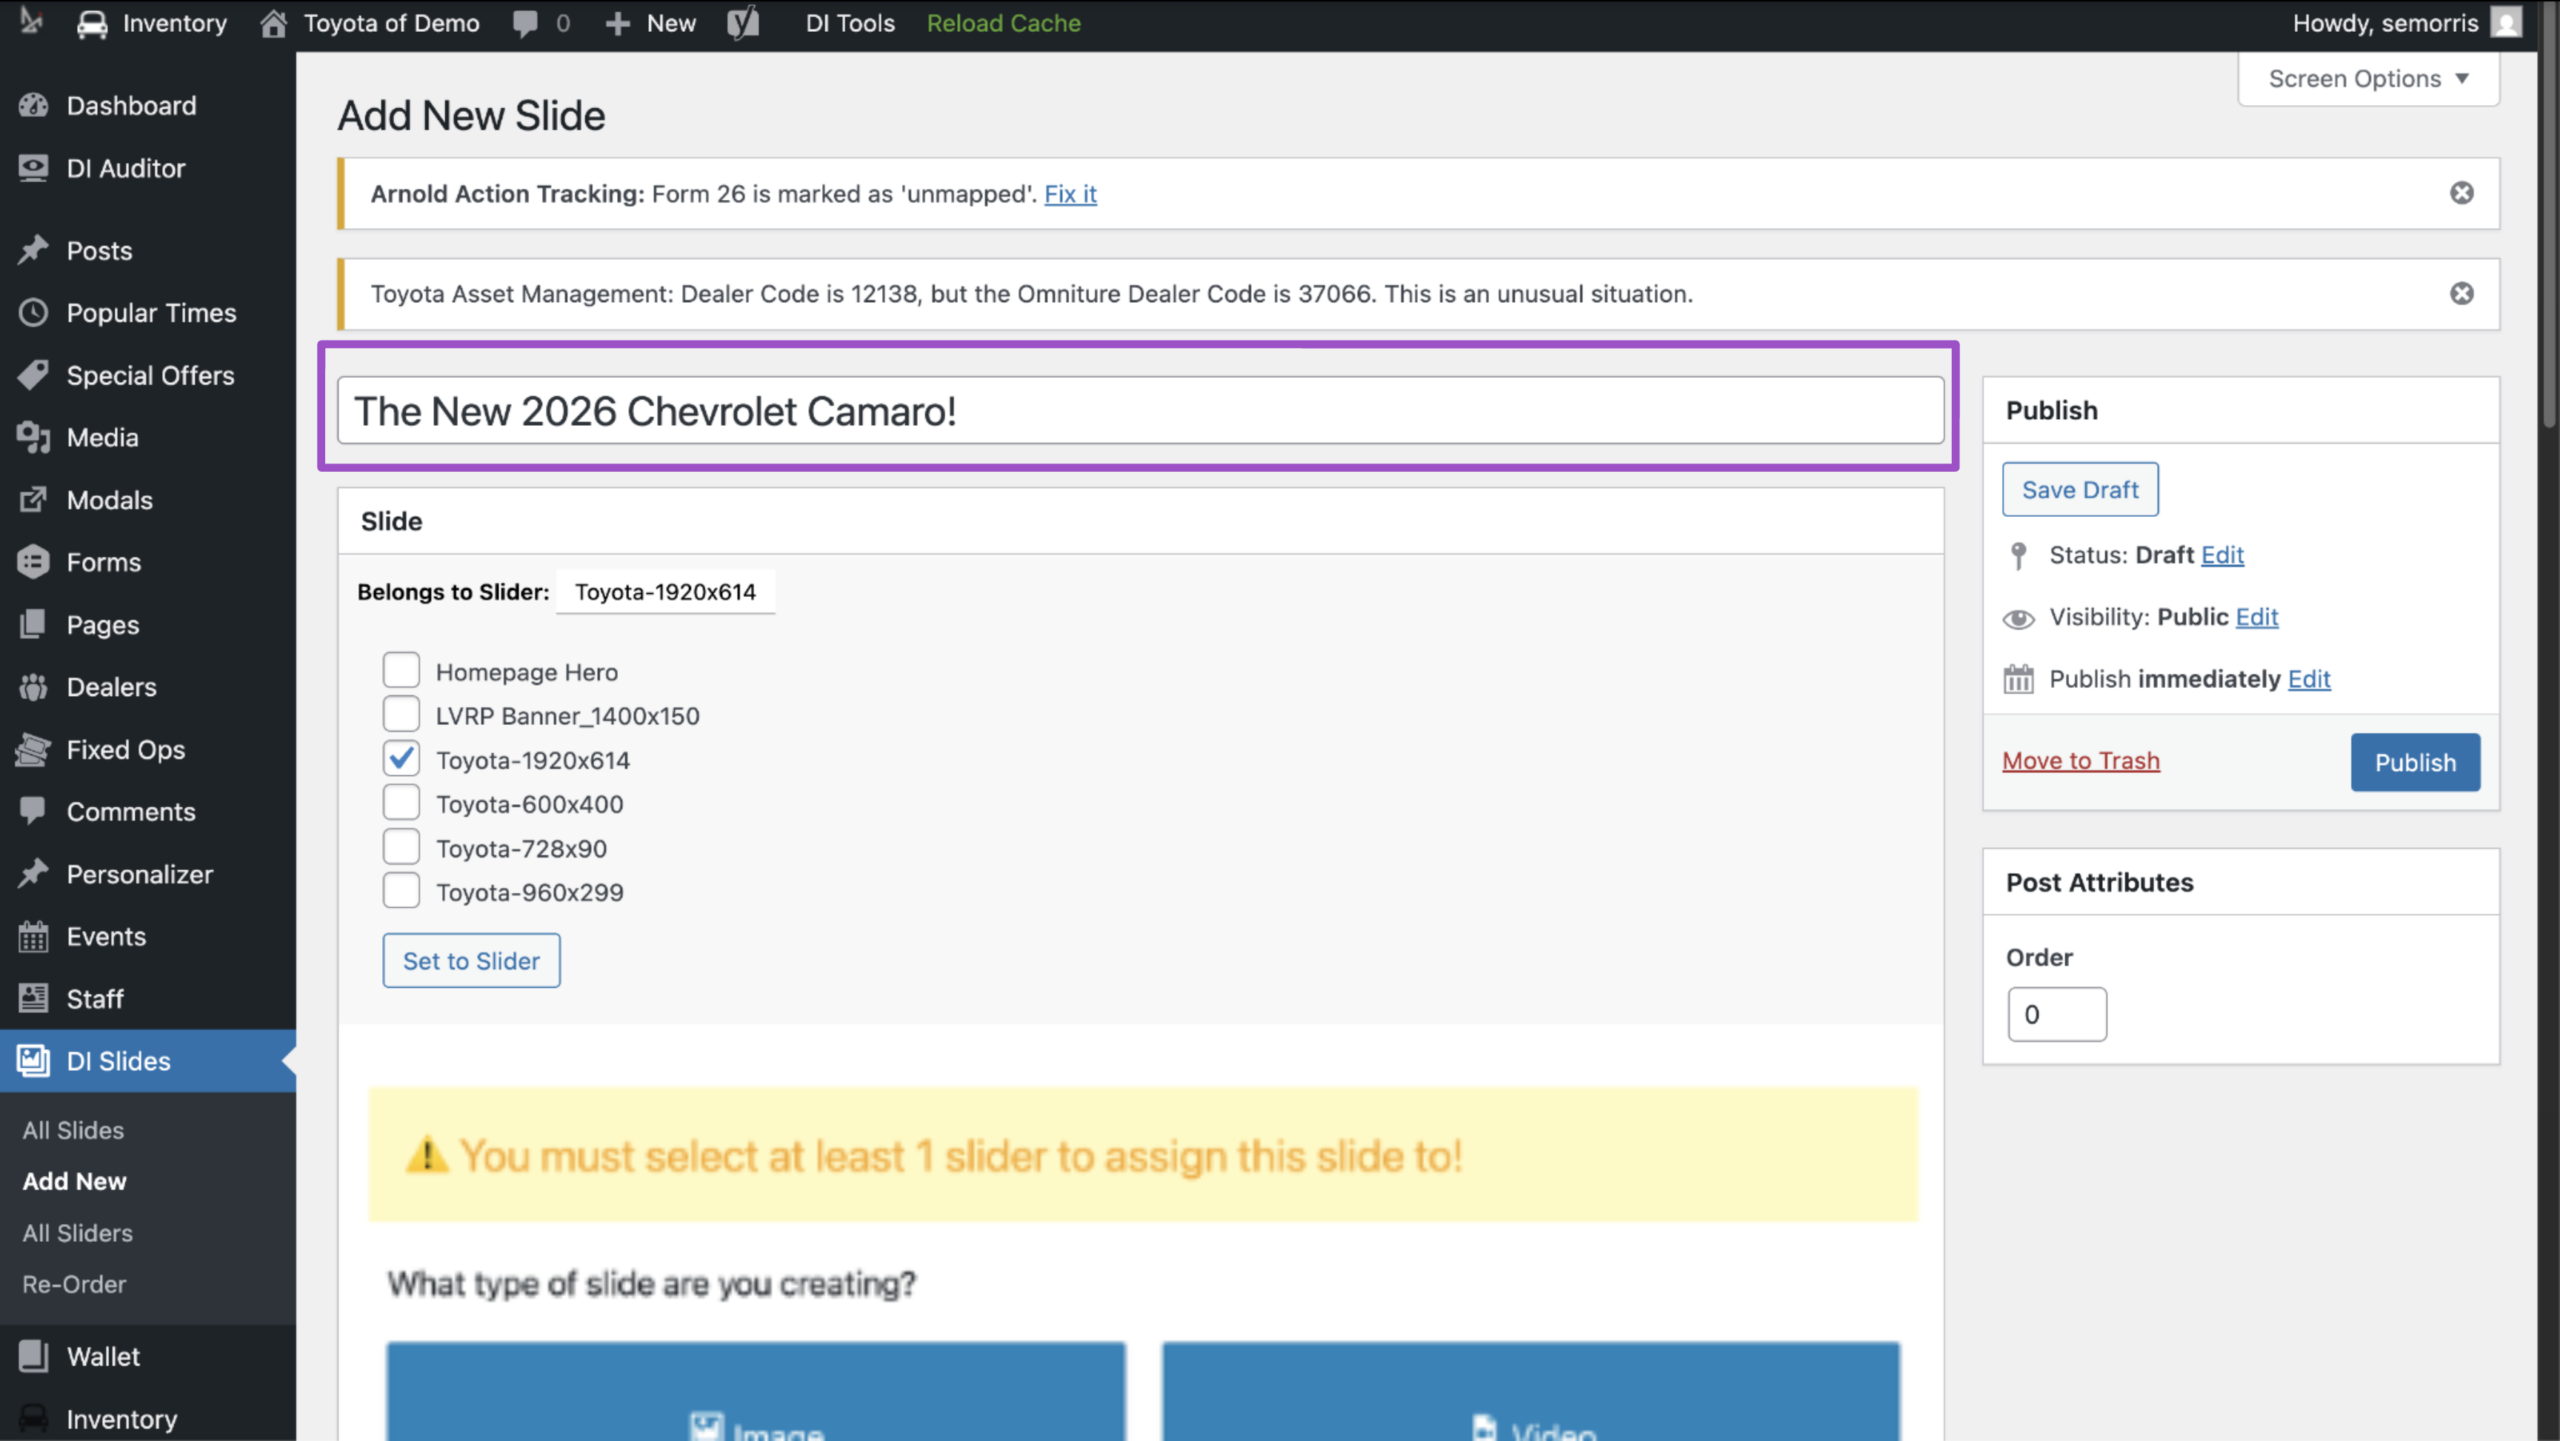Click the Pages icon in sidebar
The height and width of the screenshot is (1441, 2560).
33,624
